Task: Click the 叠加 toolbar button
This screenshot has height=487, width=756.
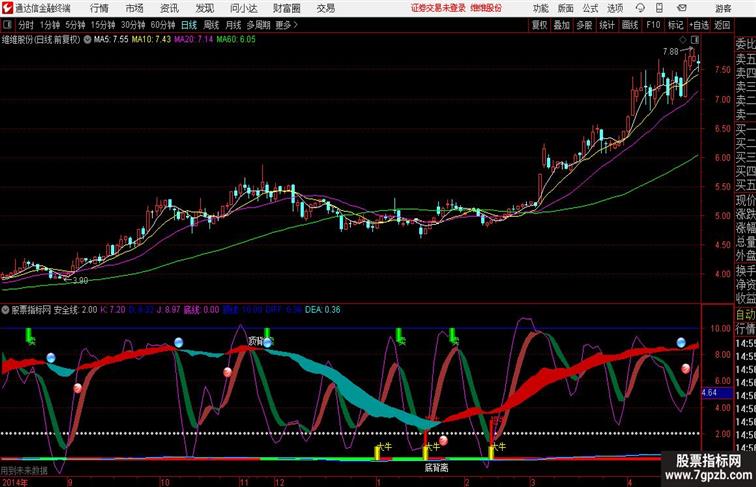Action: tap(561, 25)
